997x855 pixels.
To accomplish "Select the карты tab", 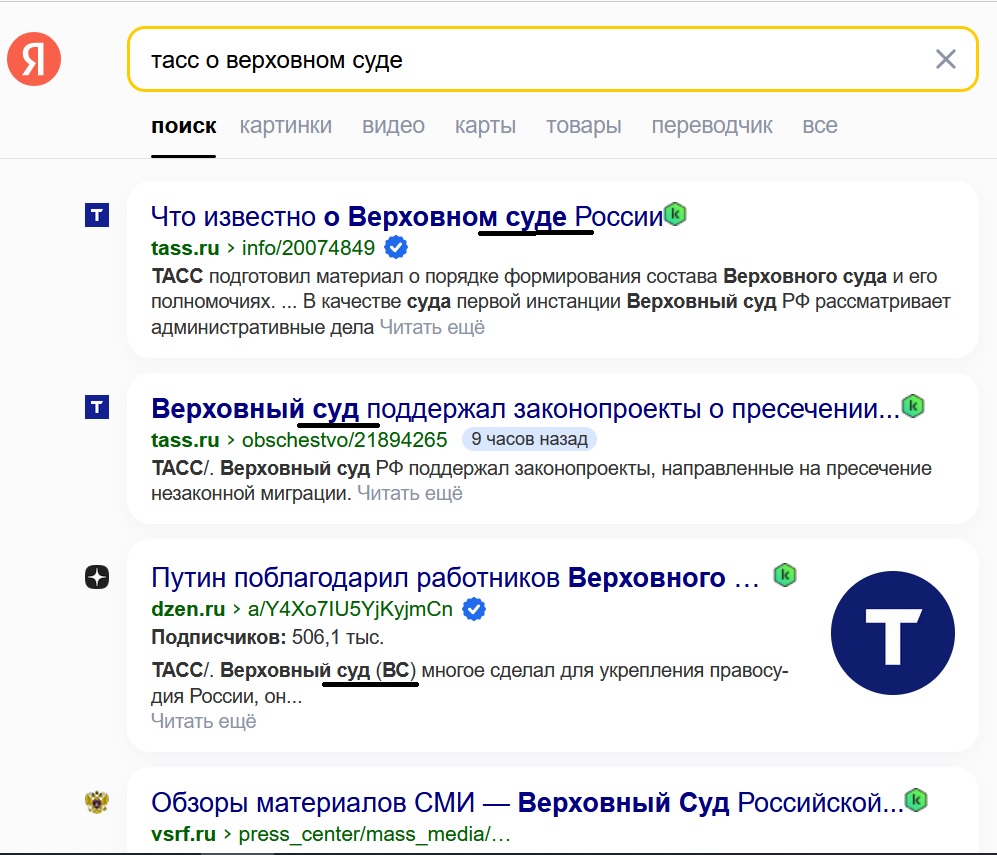I will click(485, 126).
